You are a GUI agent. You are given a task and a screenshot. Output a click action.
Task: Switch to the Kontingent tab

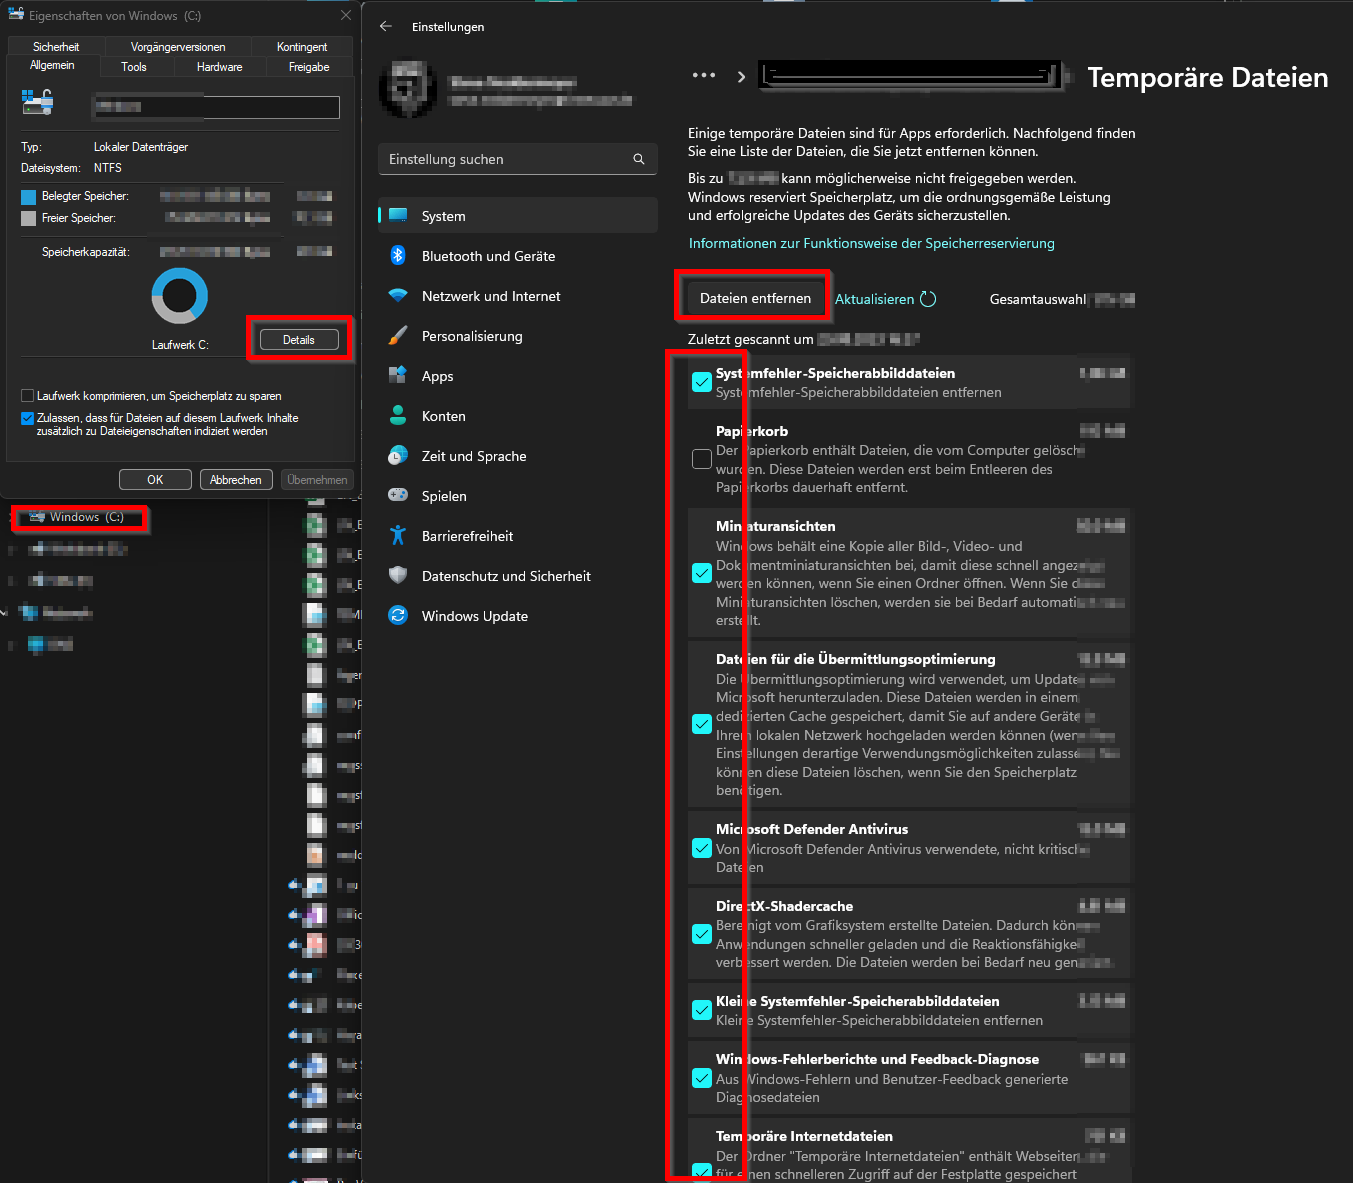[302, 47]
